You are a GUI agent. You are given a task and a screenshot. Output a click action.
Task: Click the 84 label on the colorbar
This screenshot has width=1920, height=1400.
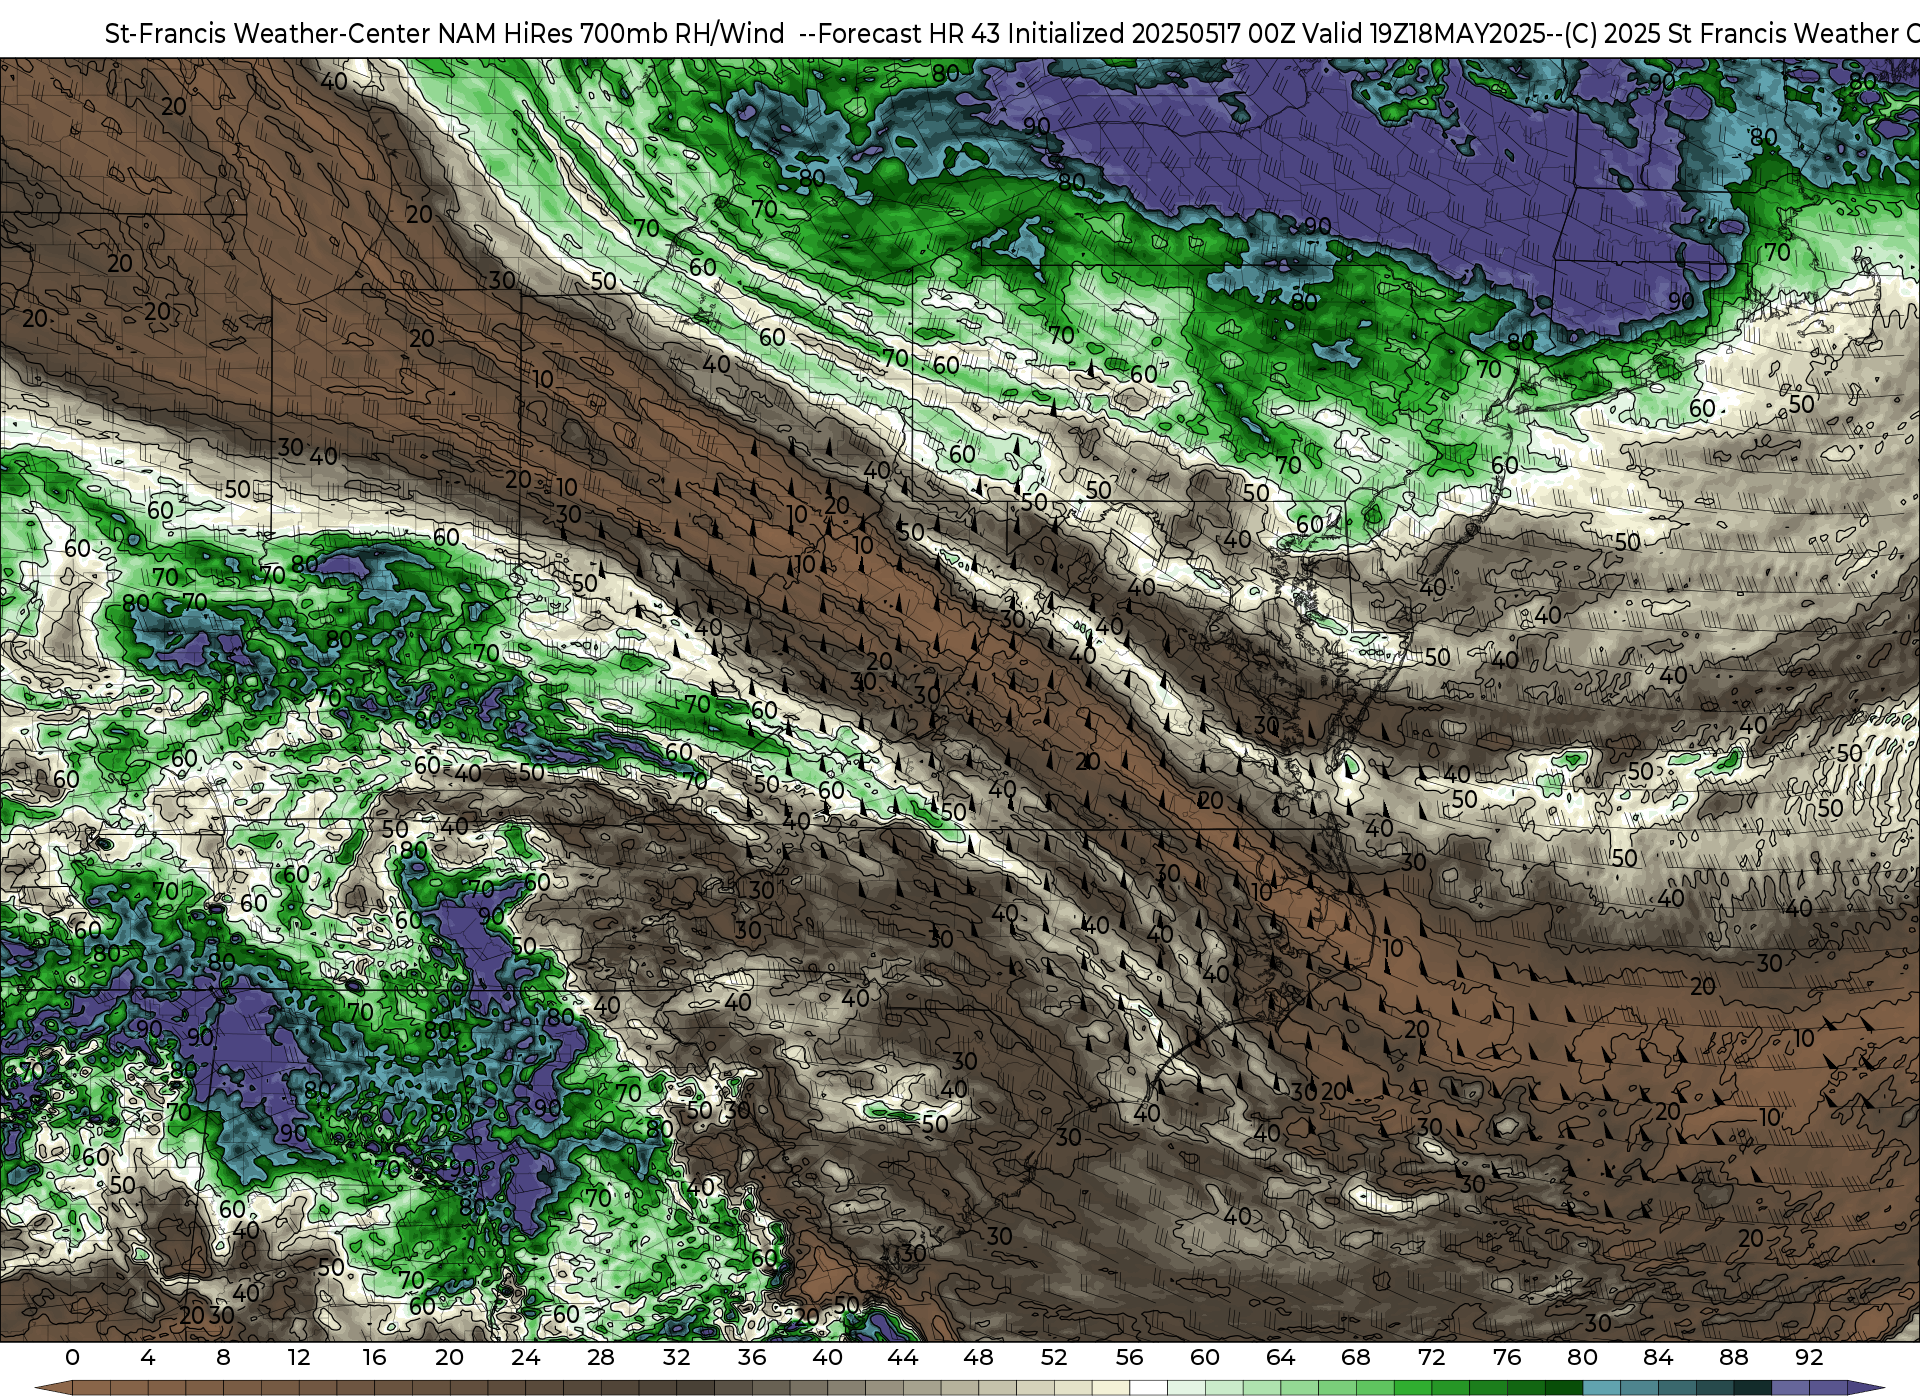pos(1658,1357)
